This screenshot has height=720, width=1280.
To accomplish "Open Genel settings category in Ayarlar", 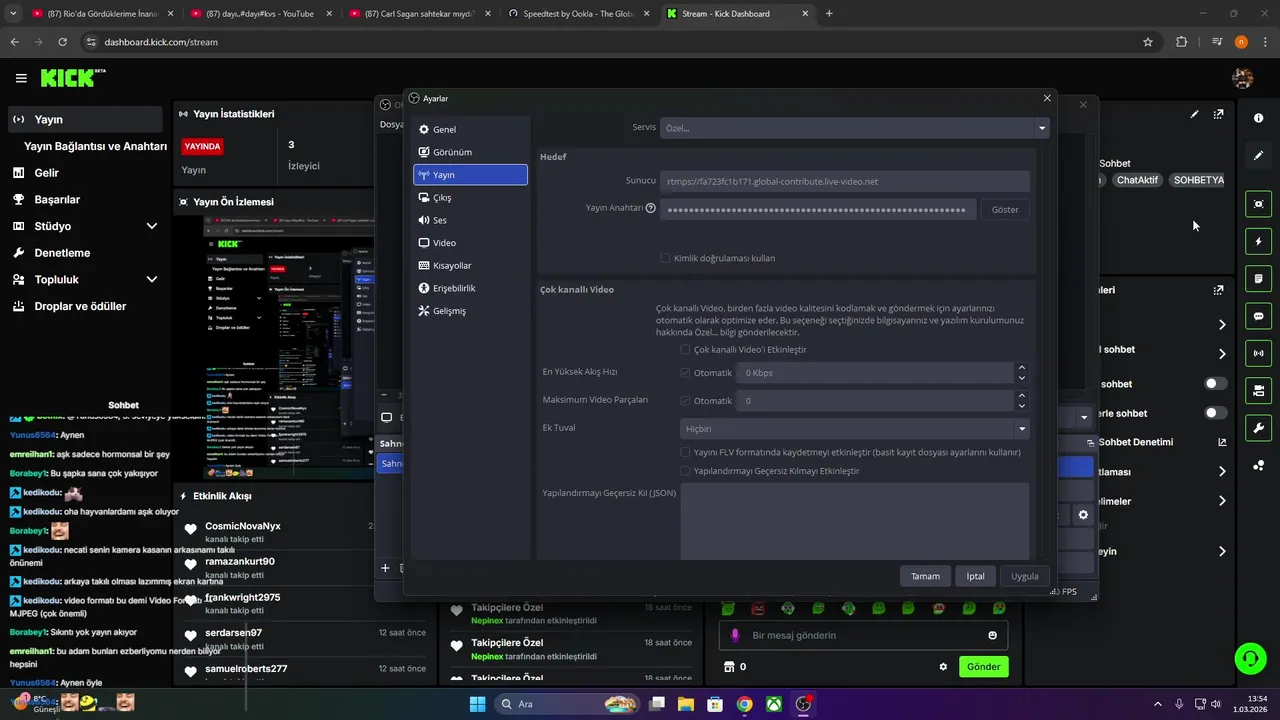I will click(470, 130).
